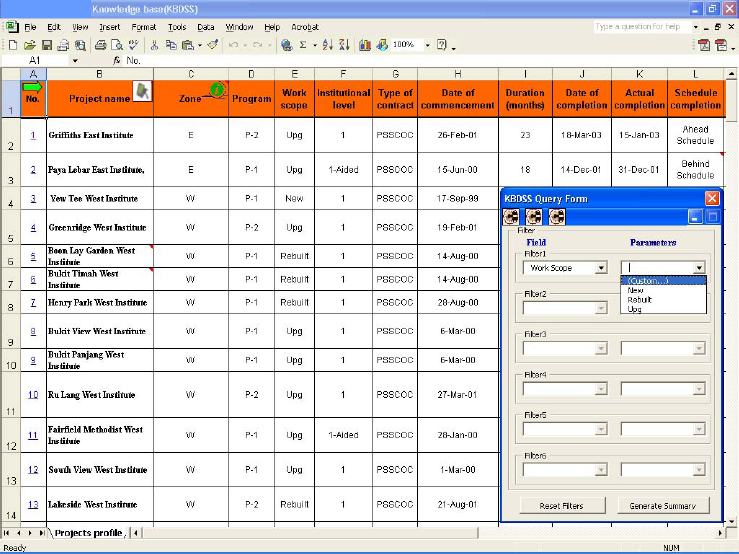The height and width of the screenshot is (554, 739).
Task: Select (Custom...) in the parameters list
Action: [x=663, y=281]
